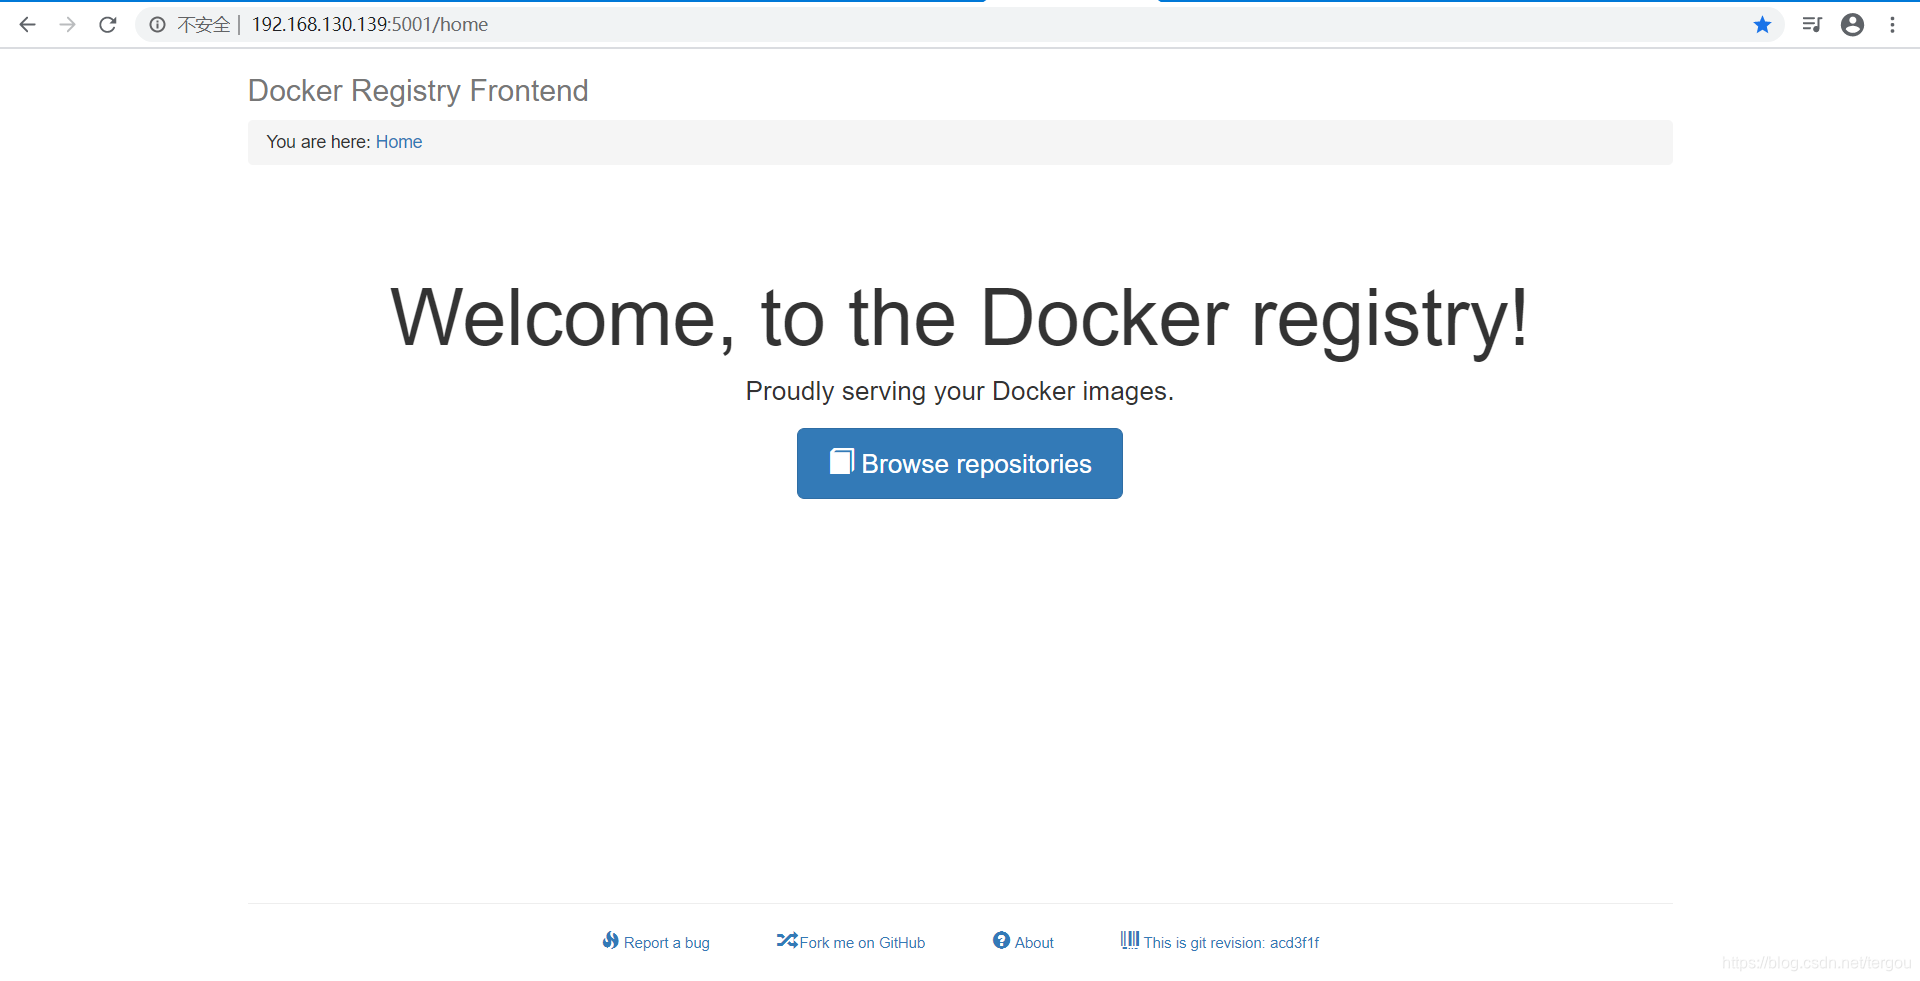Click the Browse repositories button
The height and width of the screenshot is (981, 1920).
point(960,463)
